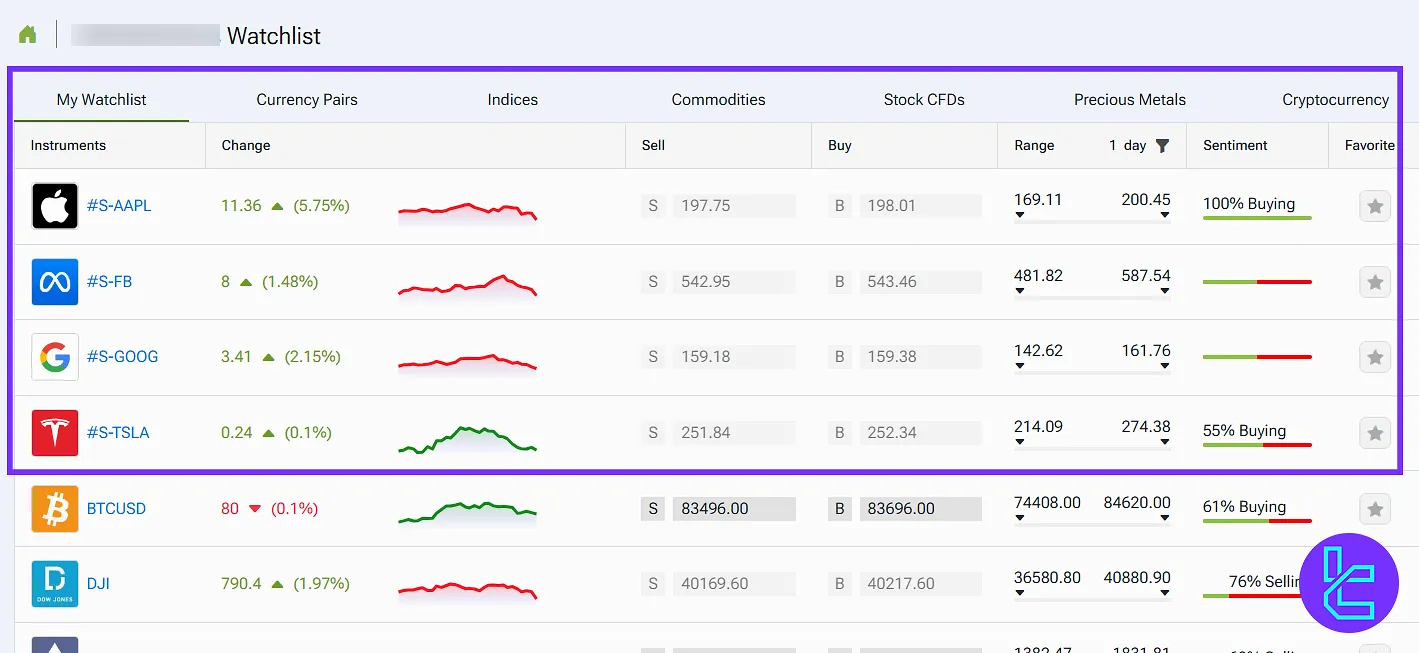Click the green home icon
Screen dimensions: 1419x653
[27, 35]
